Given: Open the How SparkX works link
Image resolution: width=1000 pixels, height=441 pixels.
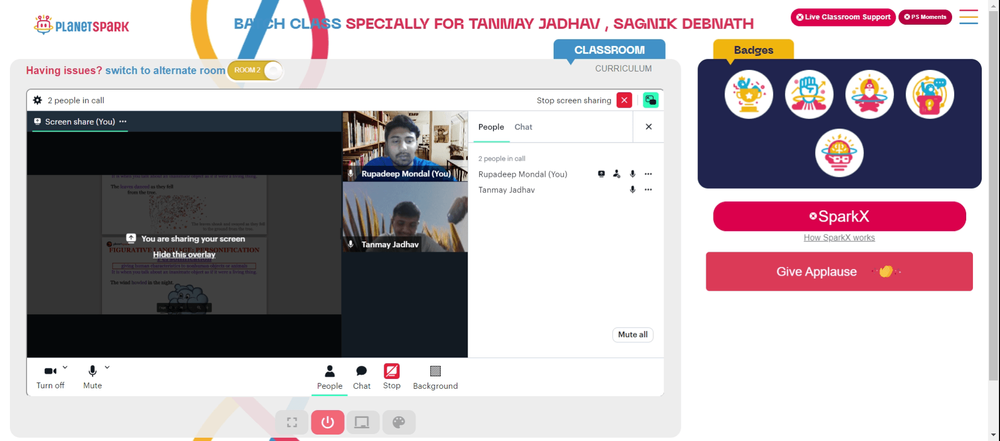Looking at the screenshot, I should (839, 237).
